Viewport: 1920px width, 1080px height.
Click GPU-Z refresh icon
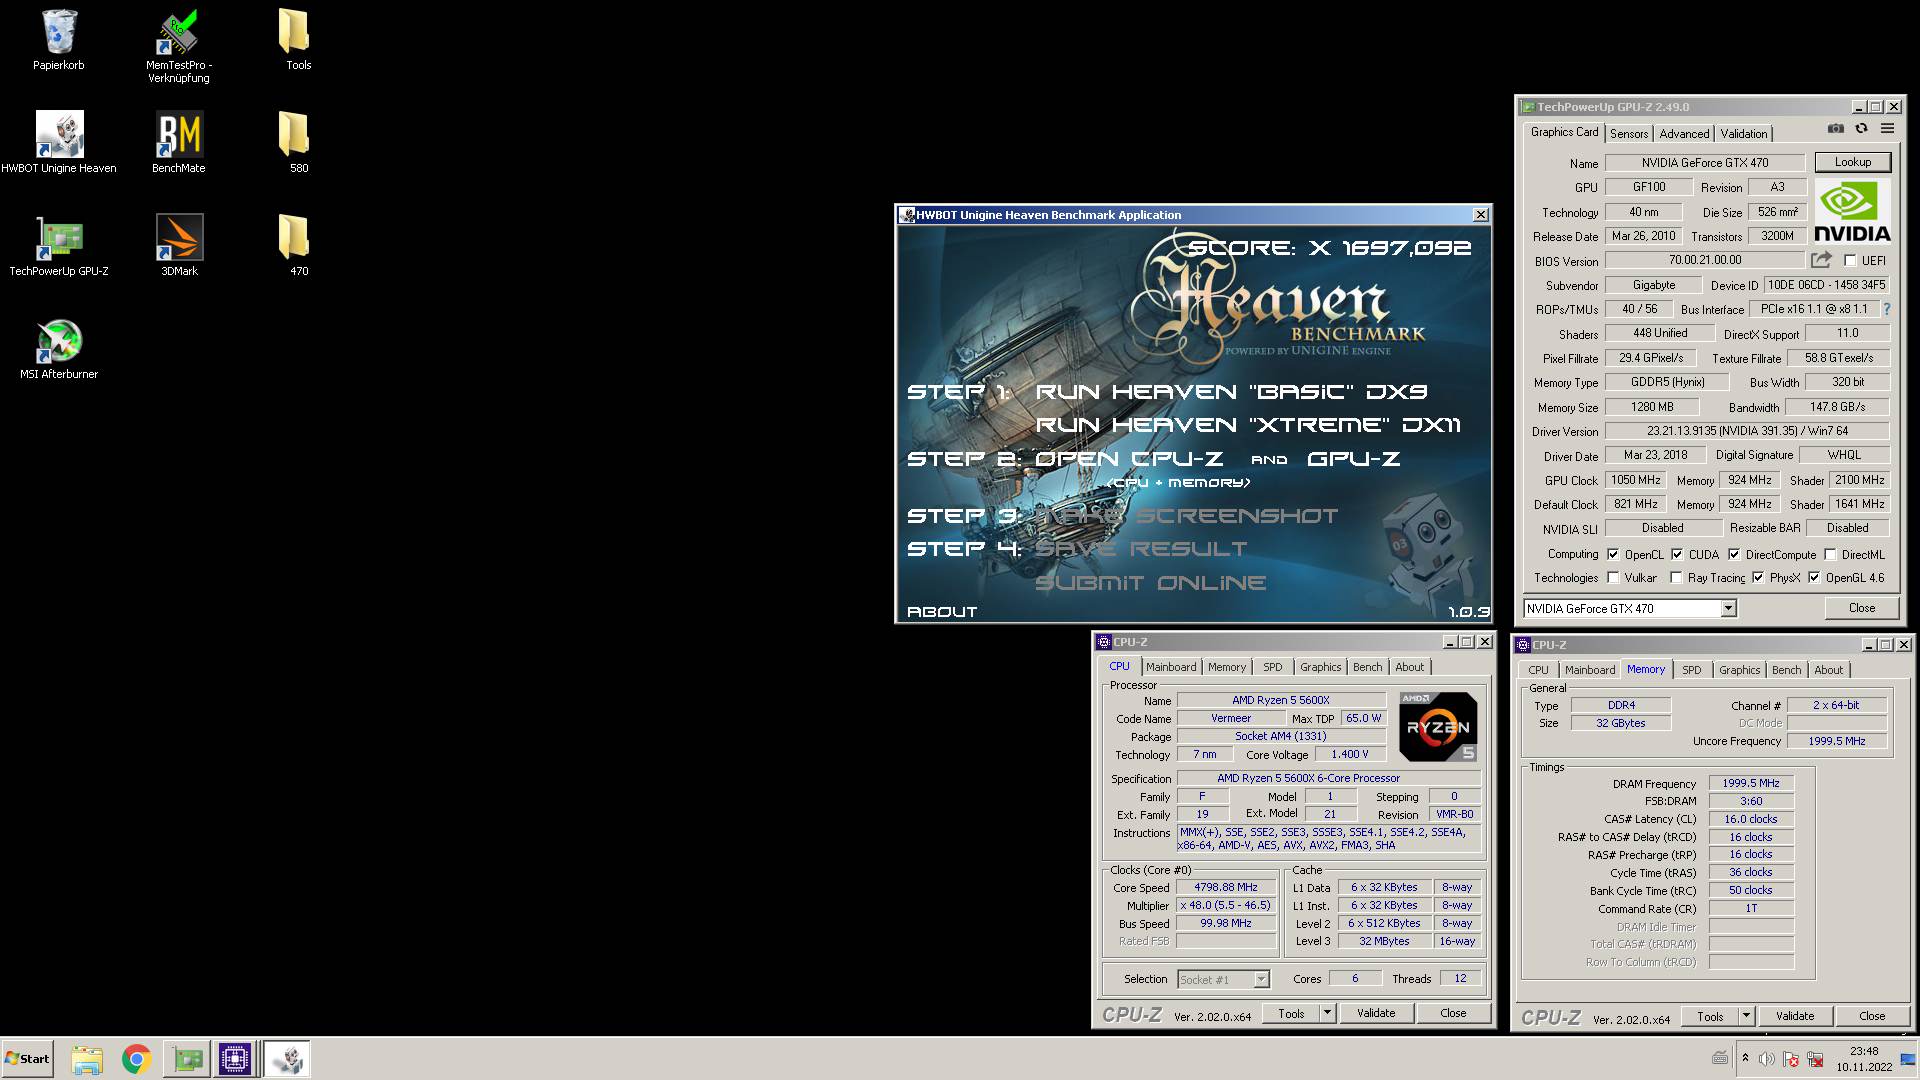(x=1861, y=129)
